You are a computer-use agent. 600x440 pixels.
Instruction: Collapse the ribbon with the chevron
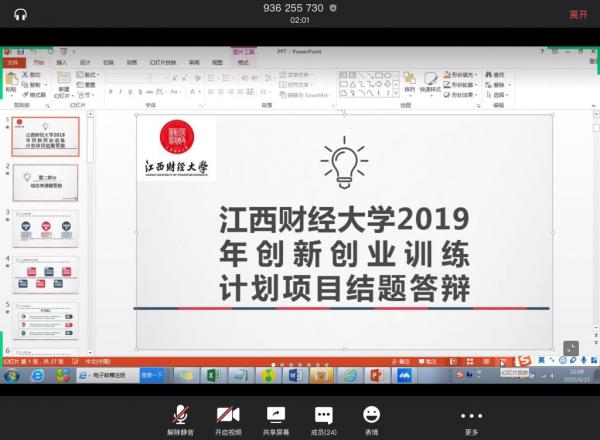593,105
